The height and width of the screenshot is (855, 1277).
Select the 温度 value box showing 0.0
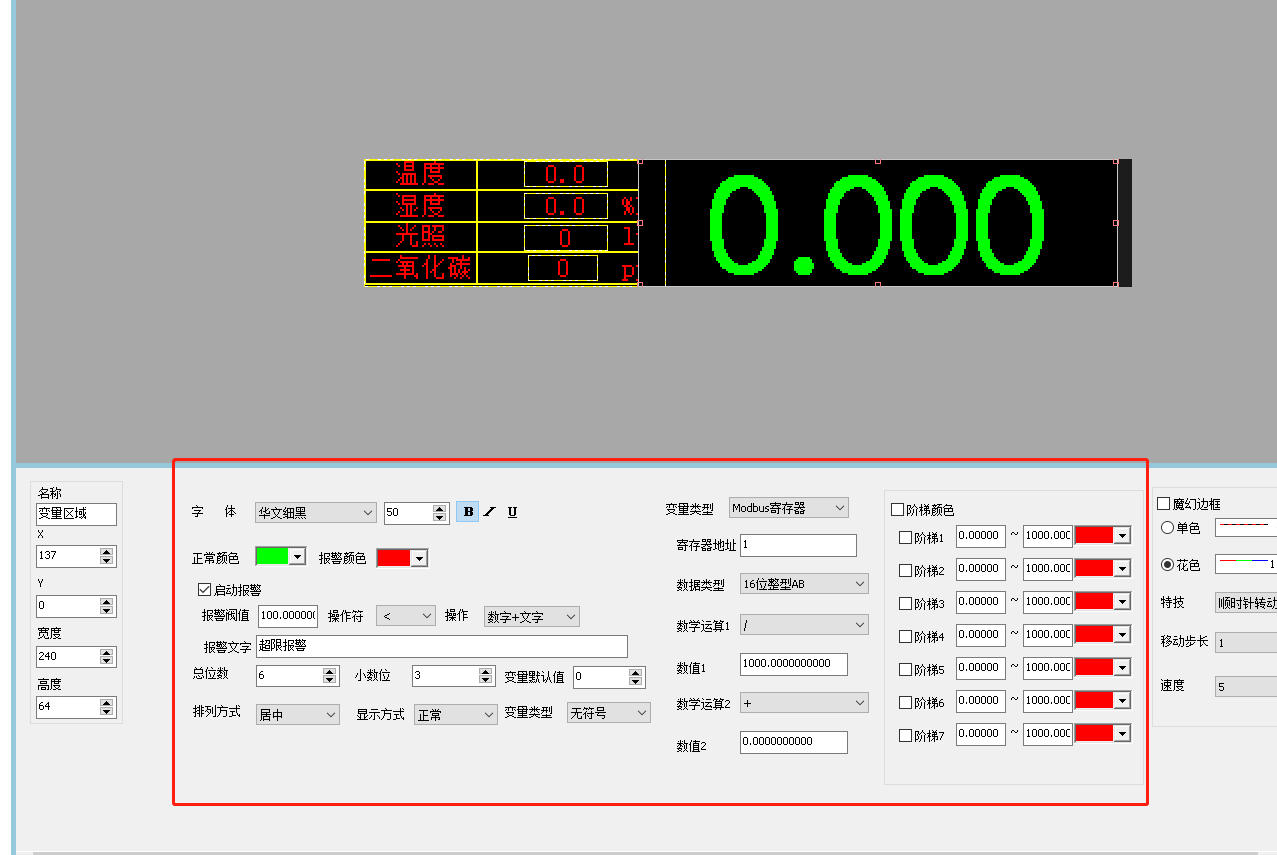pyautogui.click(x=565, y=174)
